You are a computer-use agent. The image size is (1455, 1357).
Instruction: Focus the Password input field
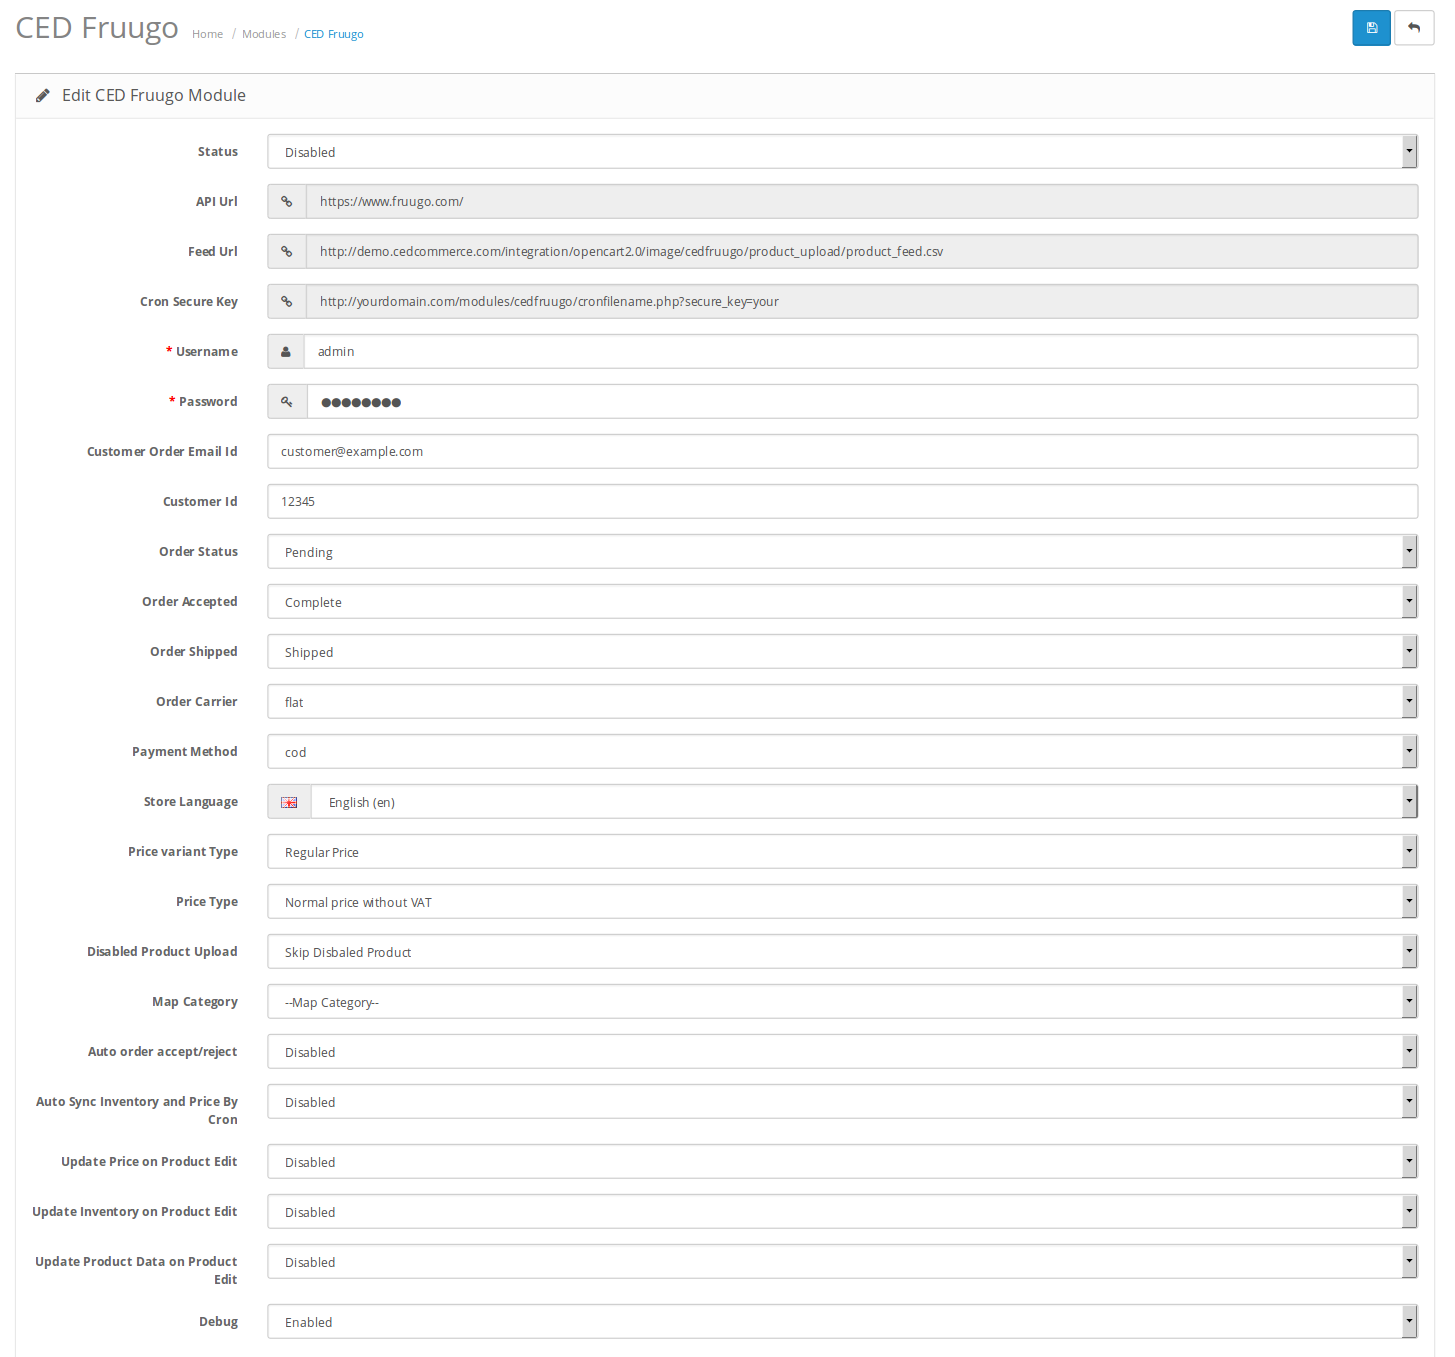click(862, 401)
